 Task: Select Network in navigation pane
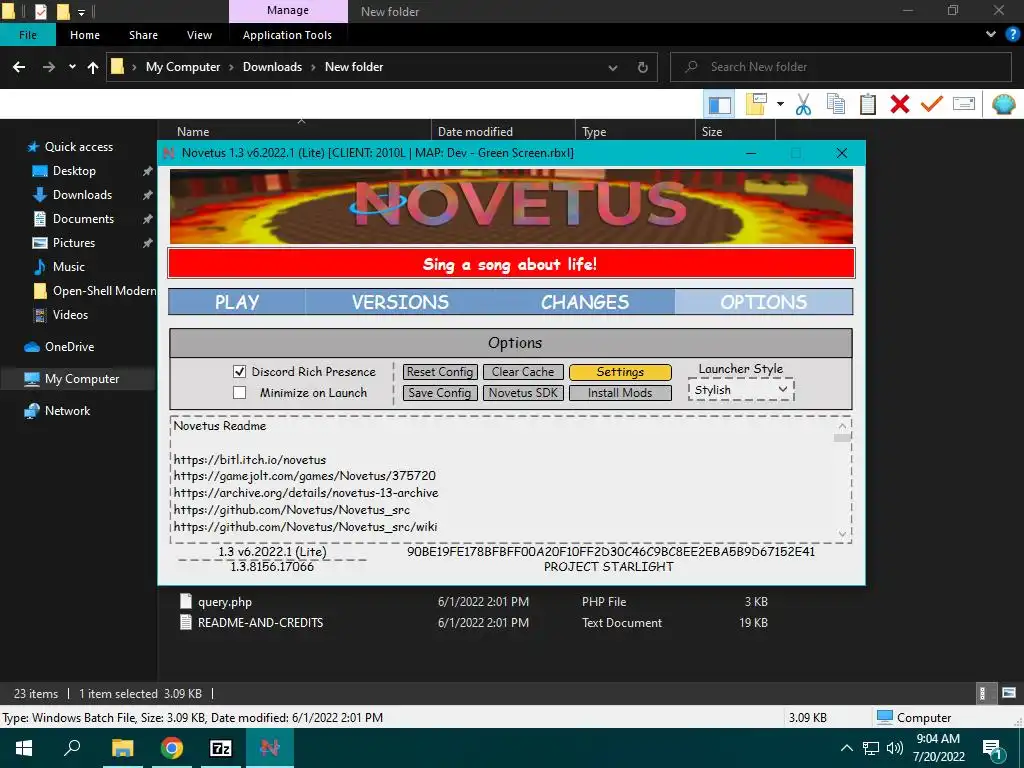pyautogui.click(x=67, y=411)
